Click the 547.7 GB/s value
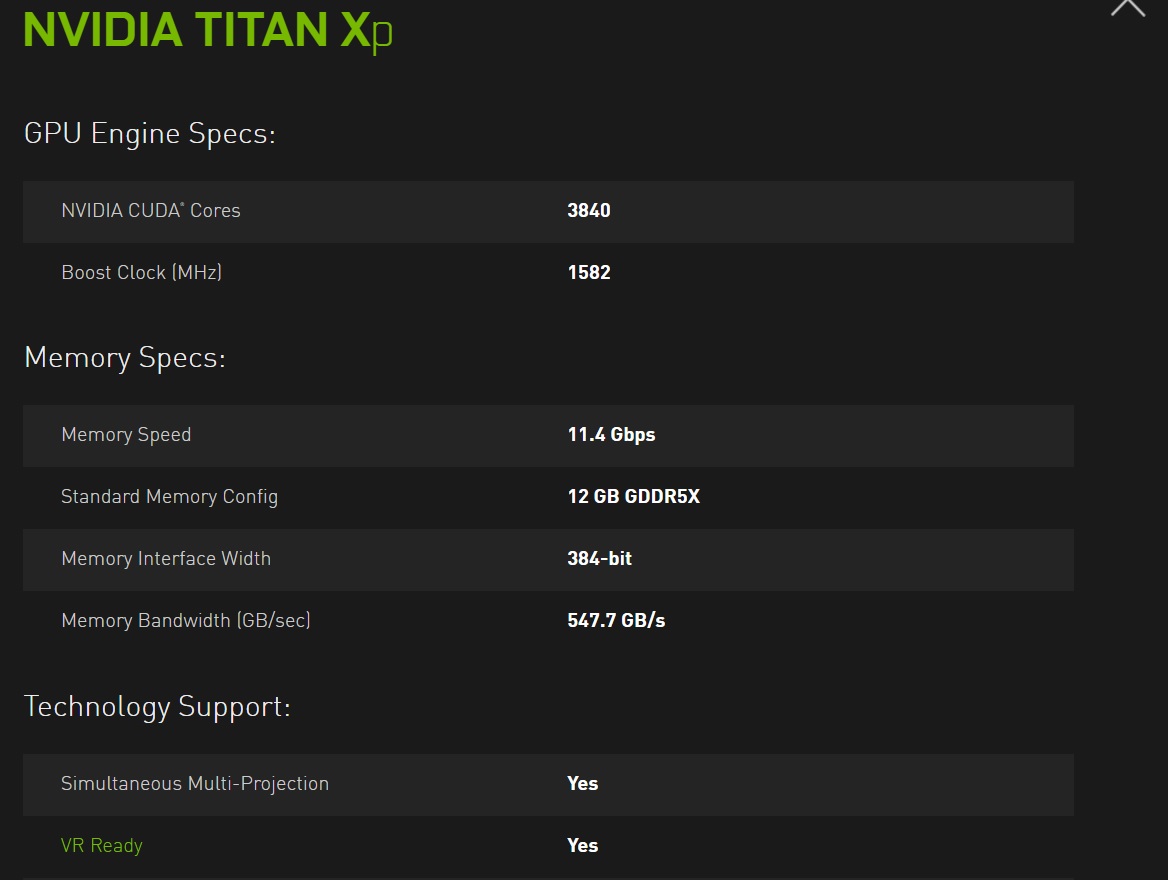 616,621
